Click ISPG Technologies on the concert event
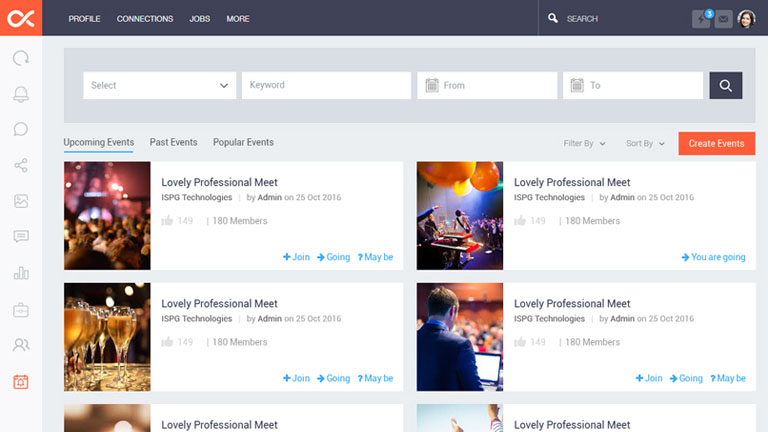The image size is (768, 432). [549, 197]
